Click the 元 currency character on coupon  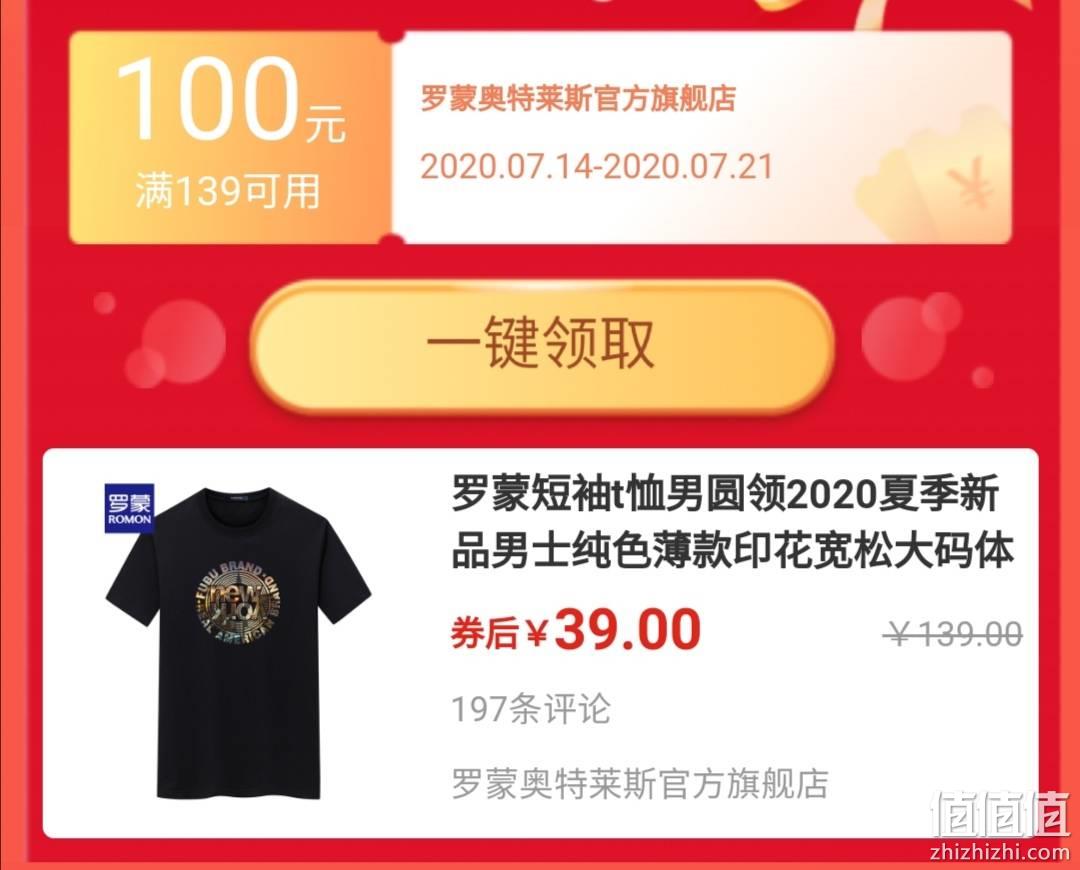[326, 123]
